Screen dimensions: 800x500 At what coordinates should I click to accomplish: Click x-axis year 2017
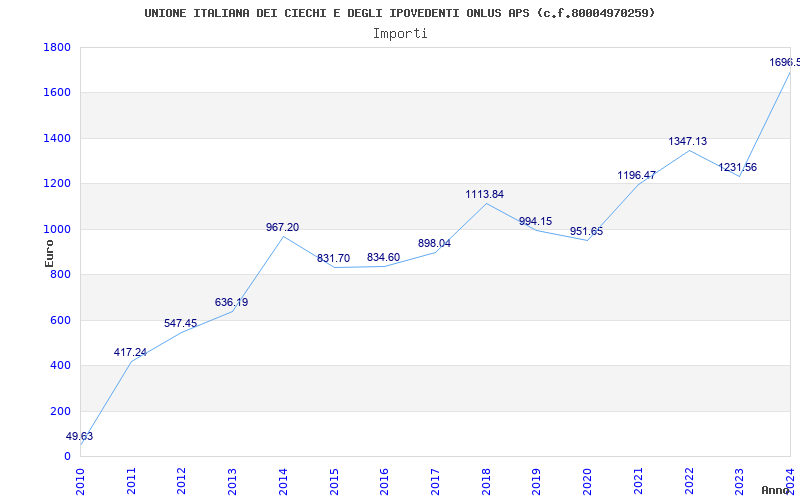(435, 481)
